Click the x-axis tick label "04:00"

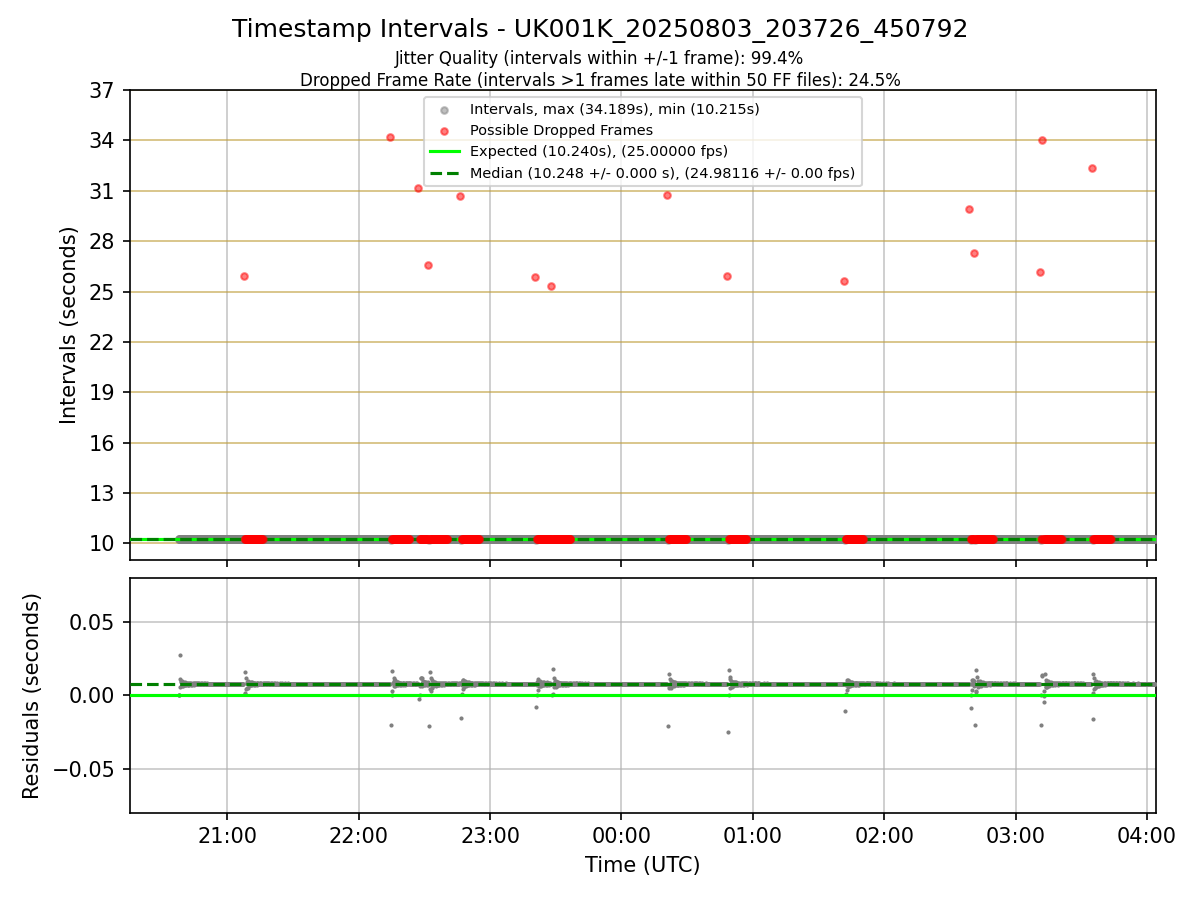click(x=1147, y=836)
